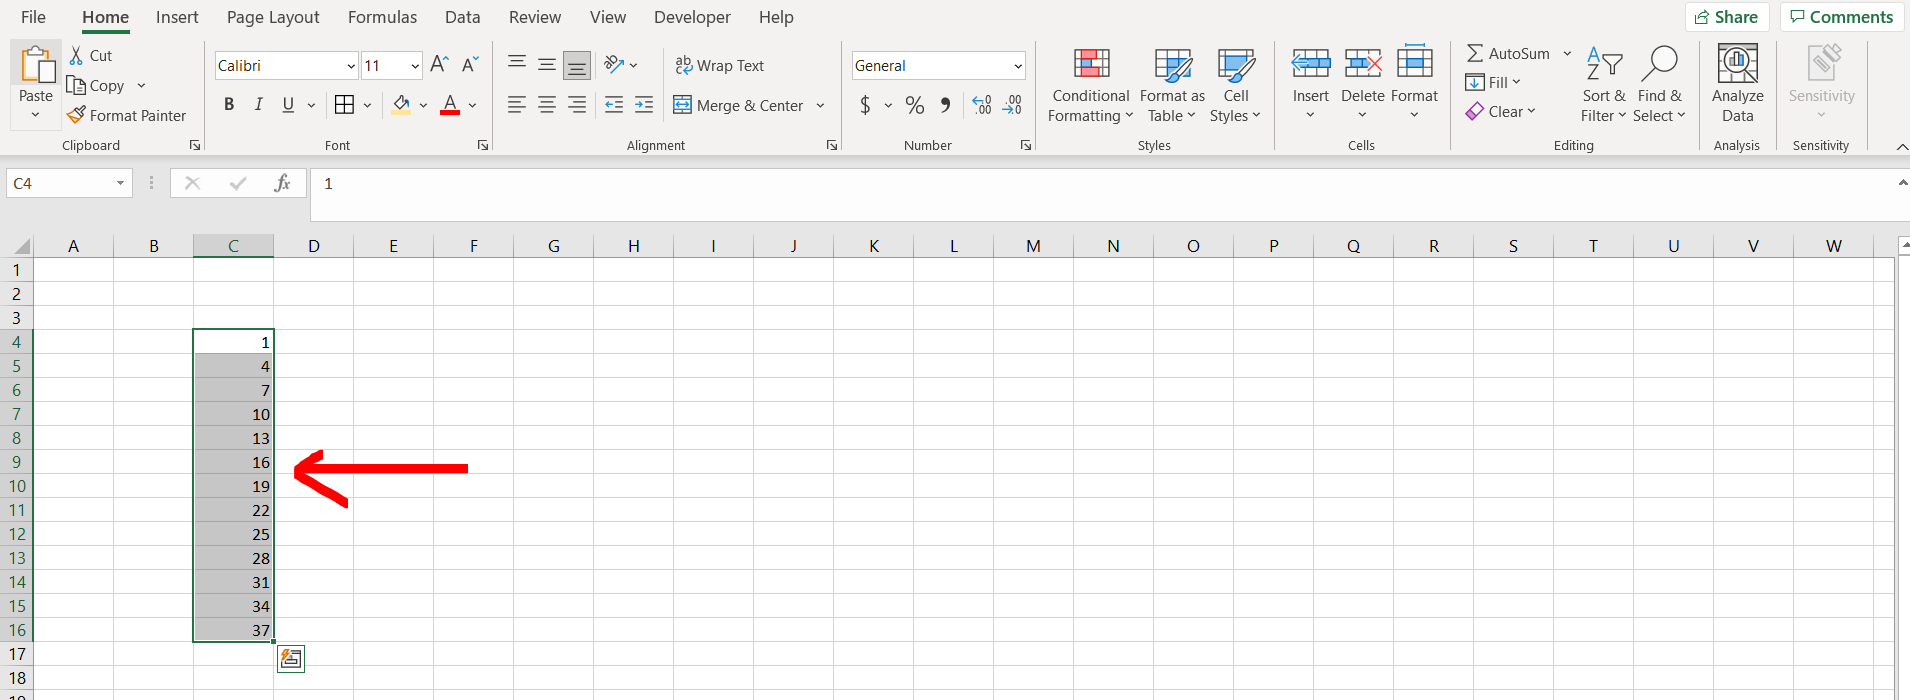Viewport: 1910px width, 700px height.
Task: Apply the Borders icon
Action: [x=344, y=105]
